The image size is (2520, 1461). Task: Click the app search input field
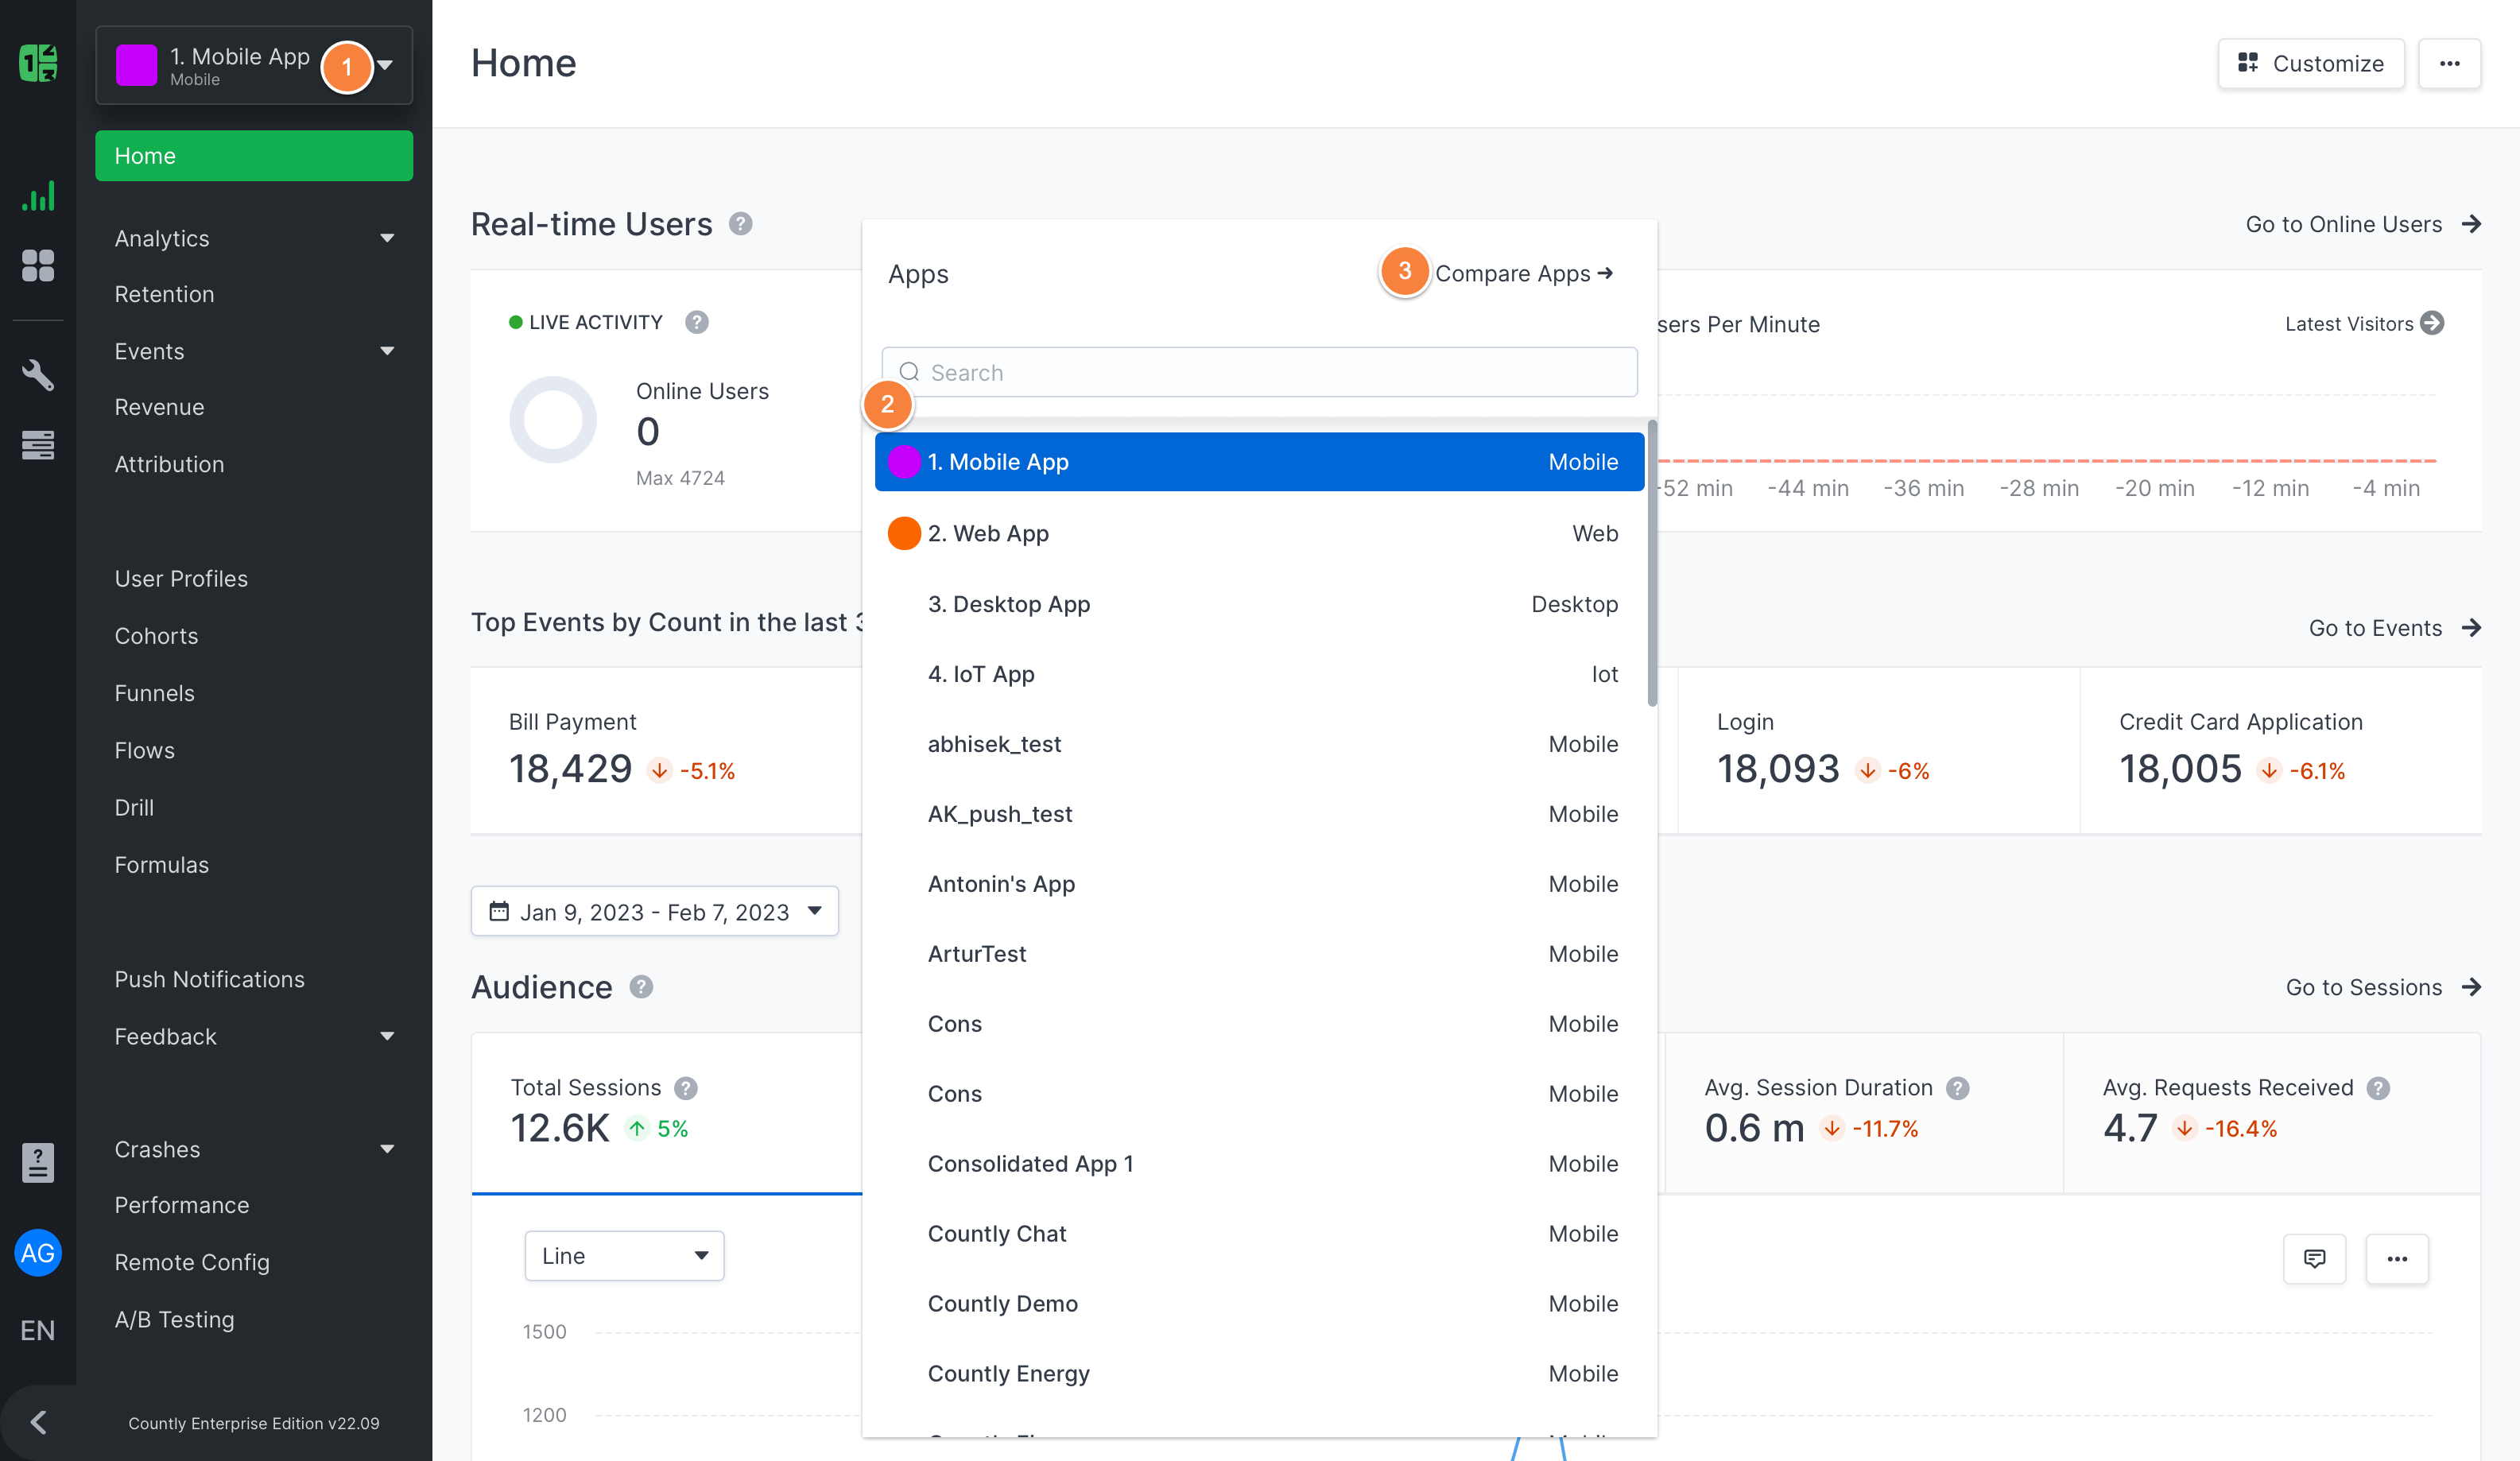pyautogui.click(x=1259, y=372)
